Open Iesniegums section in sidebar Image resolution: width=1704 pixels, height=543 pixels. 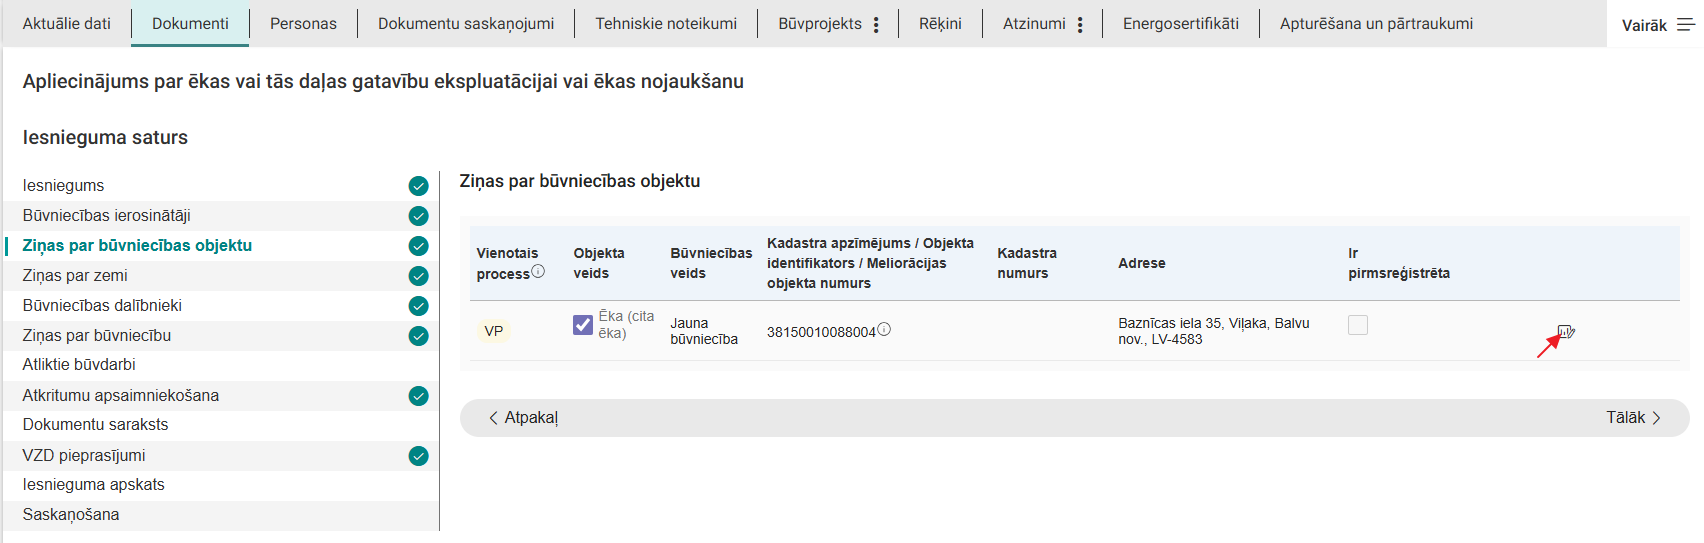click(221, 186)
